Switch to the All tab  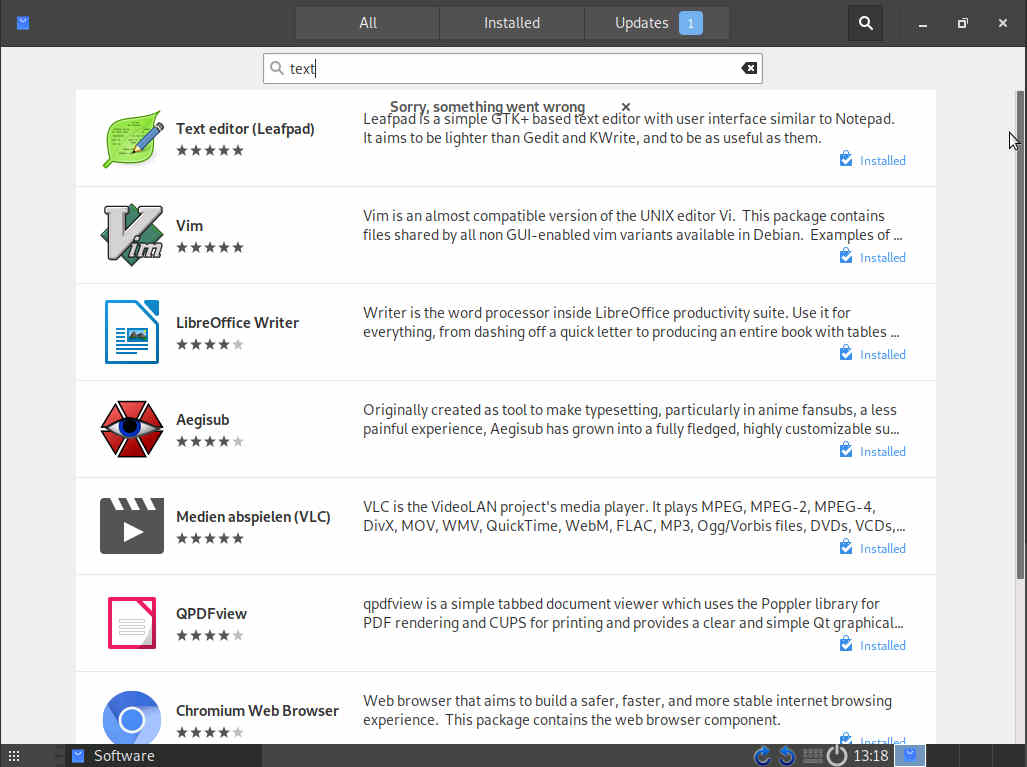[x=367, y=23]
